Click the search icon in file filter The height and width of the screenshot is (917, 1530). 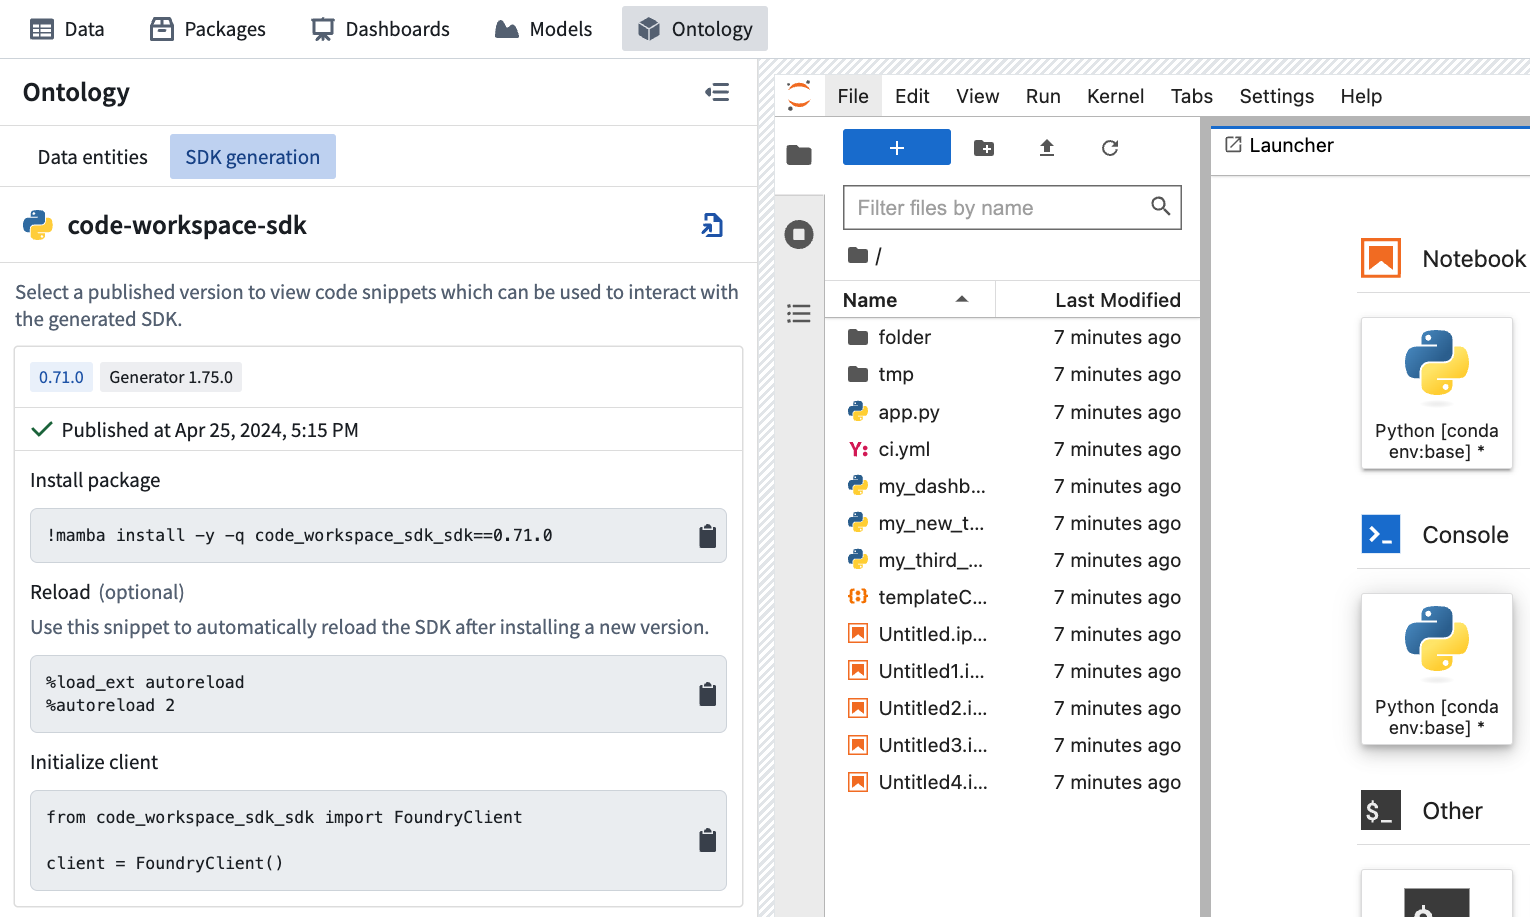click(1160, 206)
